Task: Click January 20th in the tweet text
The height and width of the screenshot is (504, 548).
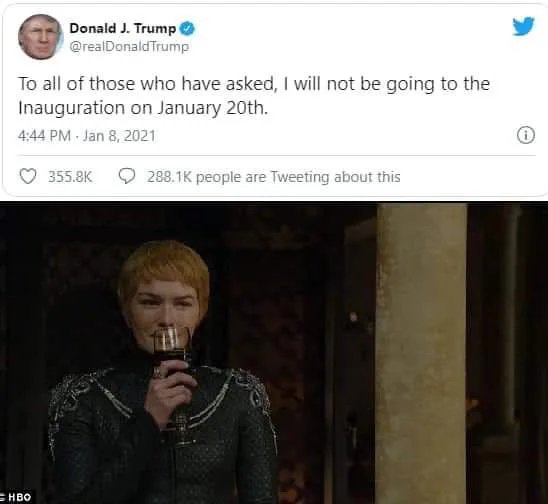Action: 212,108
